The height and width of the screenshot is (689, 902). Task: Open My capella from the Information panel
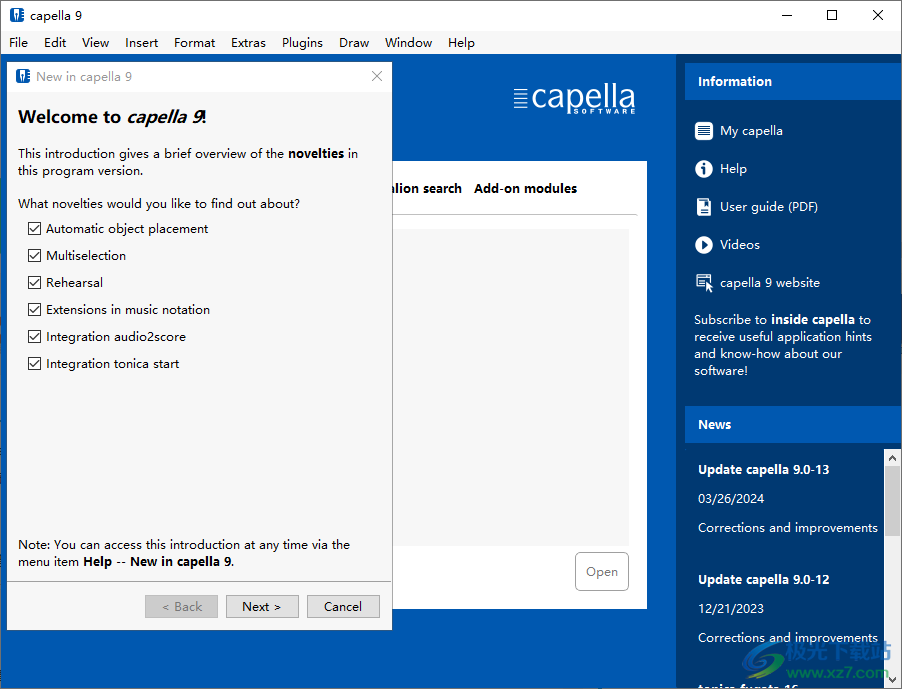coord(704,131)
